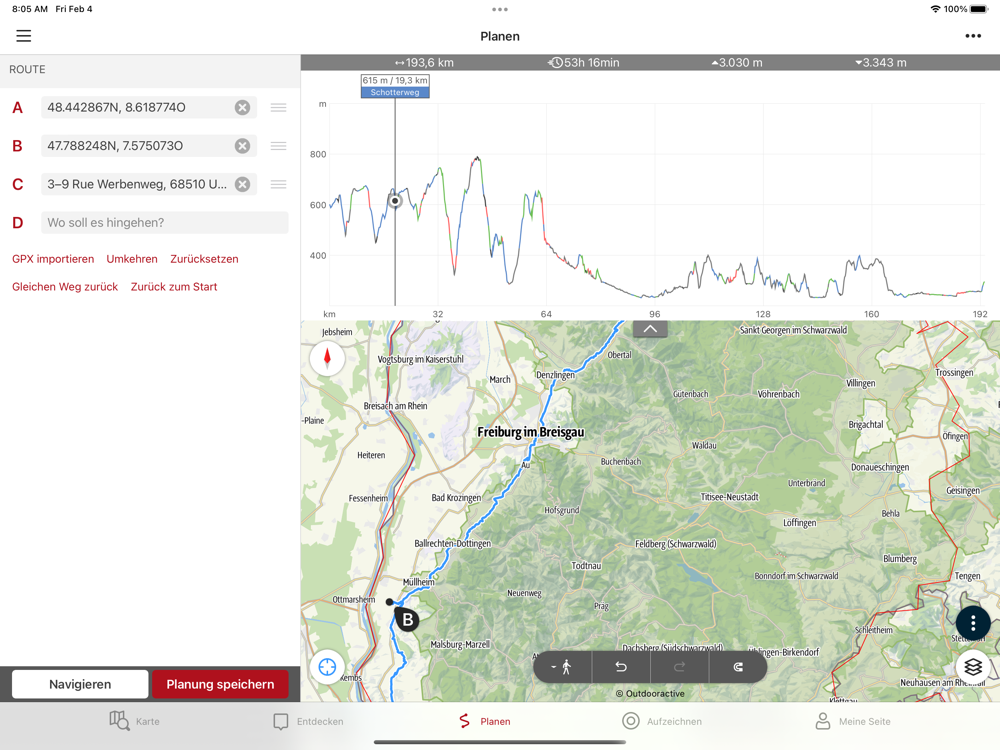Tap Breisach am Rhein map label

pyautogui.click(x=395, y=406)
